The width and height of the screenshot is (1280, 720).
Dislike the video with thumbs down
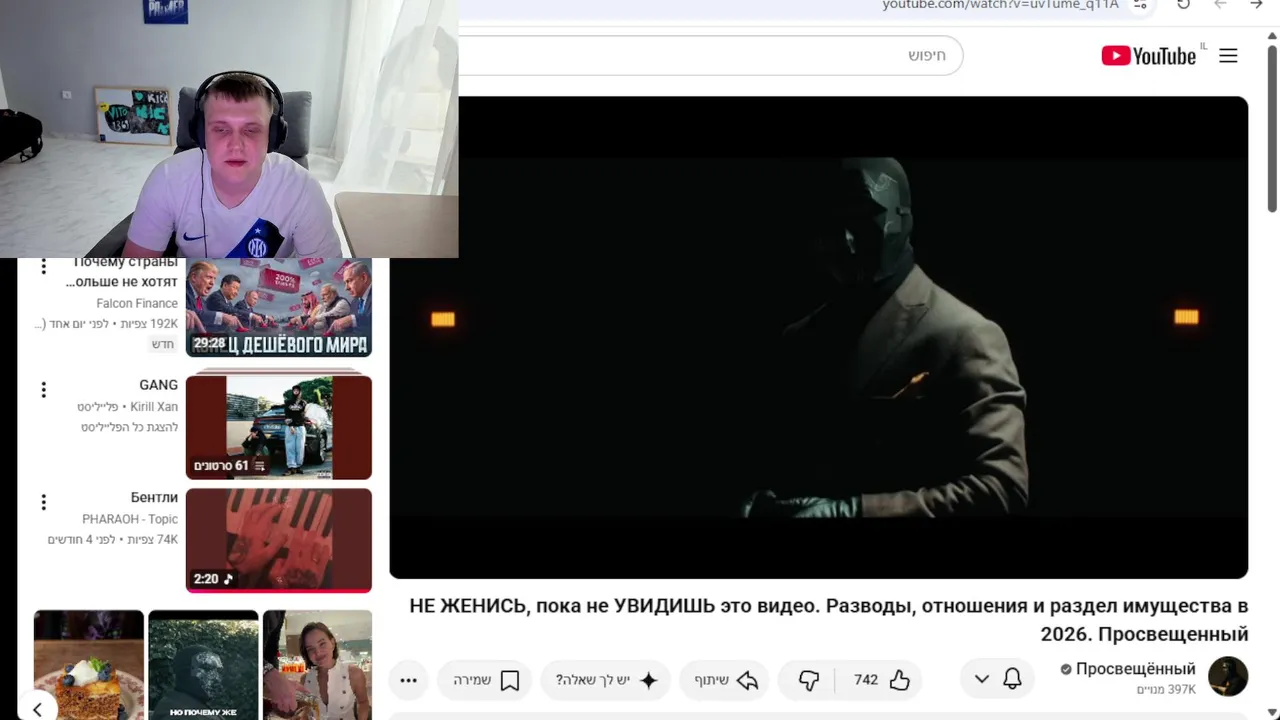[x=809, y=680]
